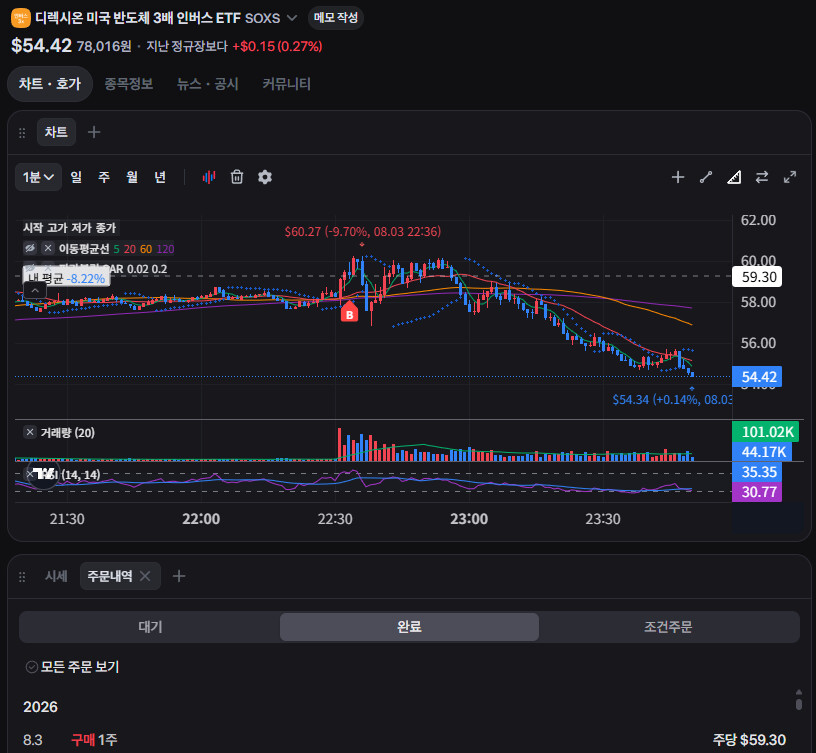This screenshot has height=753, width=816.
Task: Remove the 이동평균선 indicator with X
Action: tap(48, 248)
